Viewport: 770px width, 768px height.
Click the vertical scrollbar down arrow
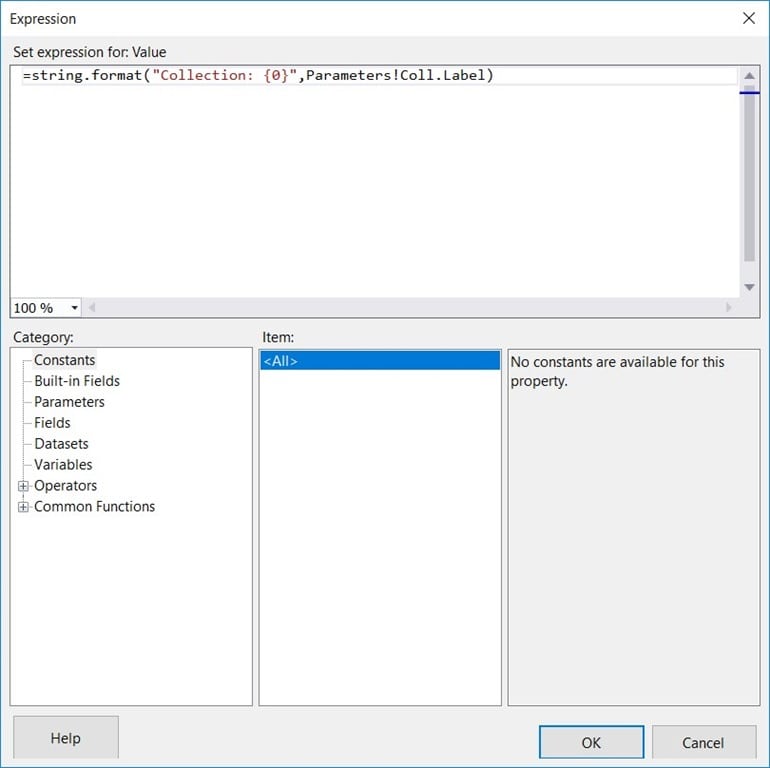(x=749, y=287)
